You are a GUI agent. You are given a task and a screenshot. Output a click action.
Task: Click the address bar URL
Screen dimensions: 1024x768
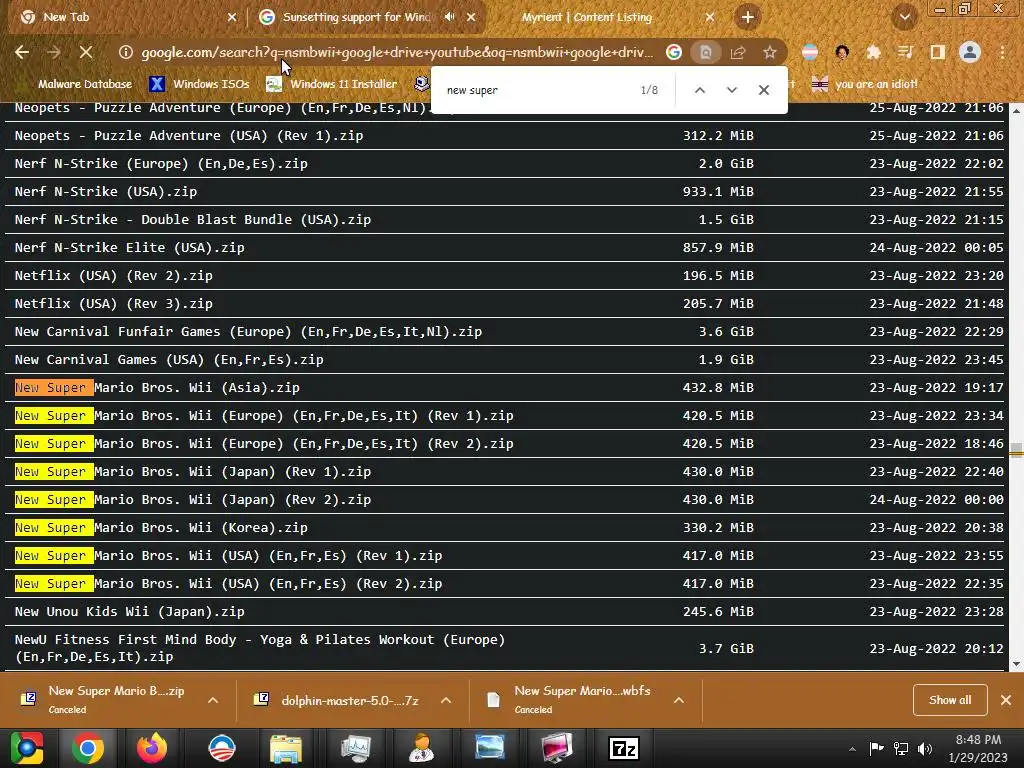[397, 52]
